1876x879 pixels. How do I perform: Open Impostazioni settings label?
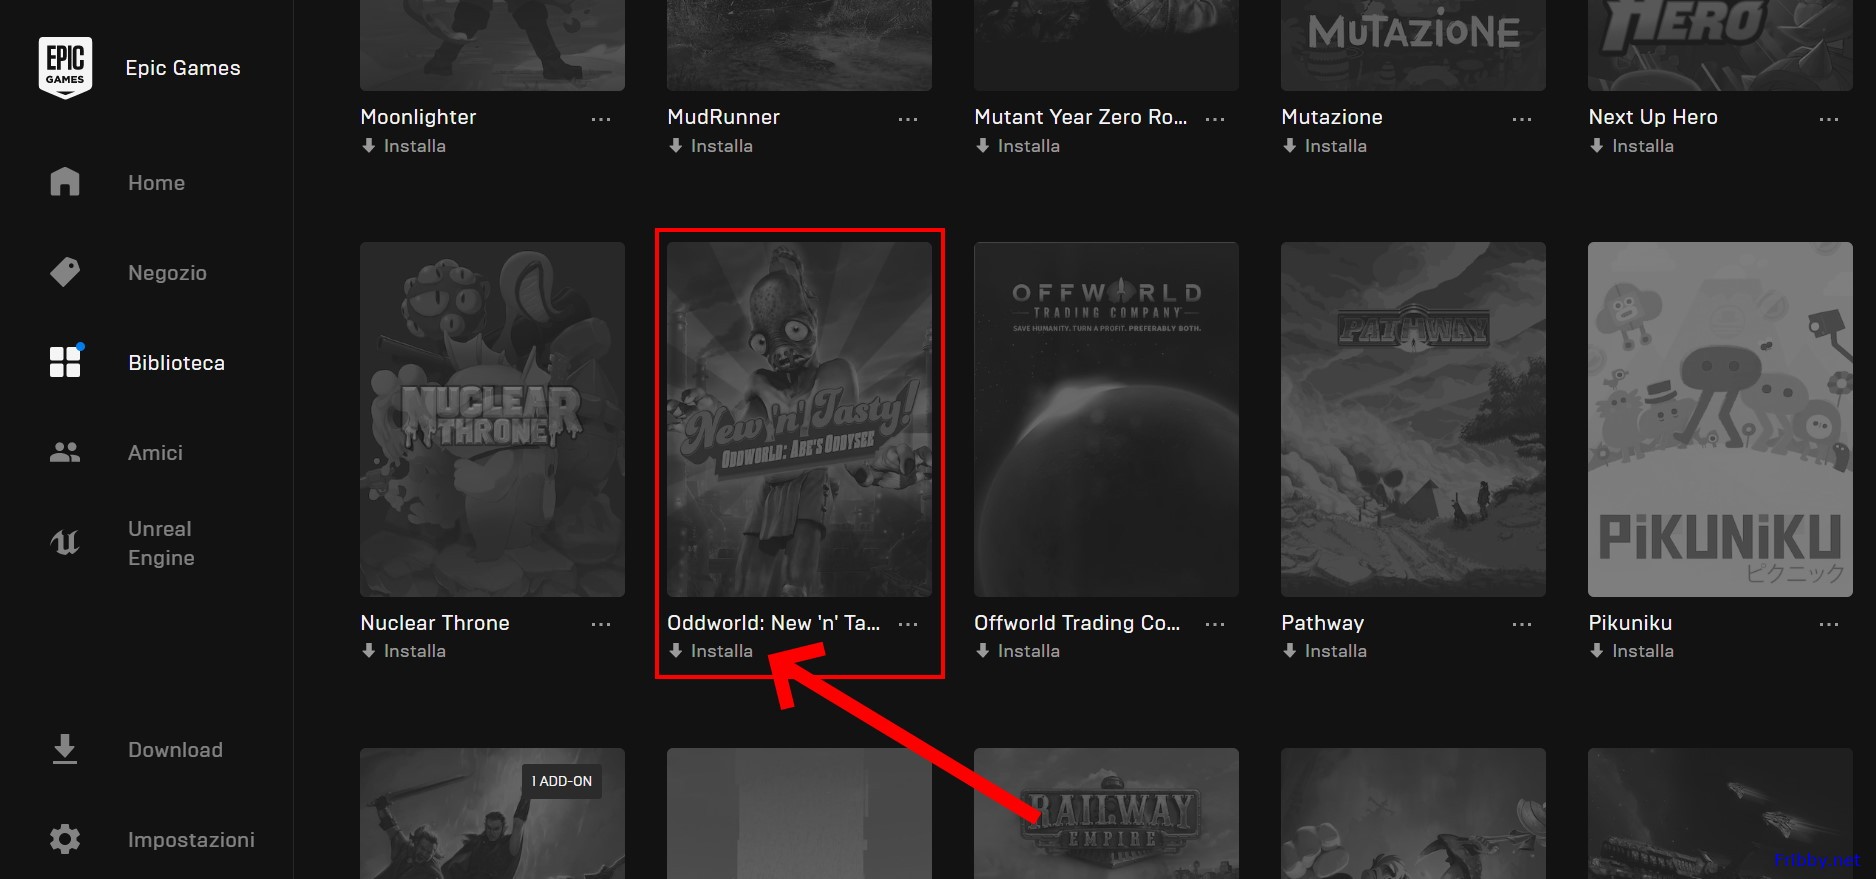(191, 840)
